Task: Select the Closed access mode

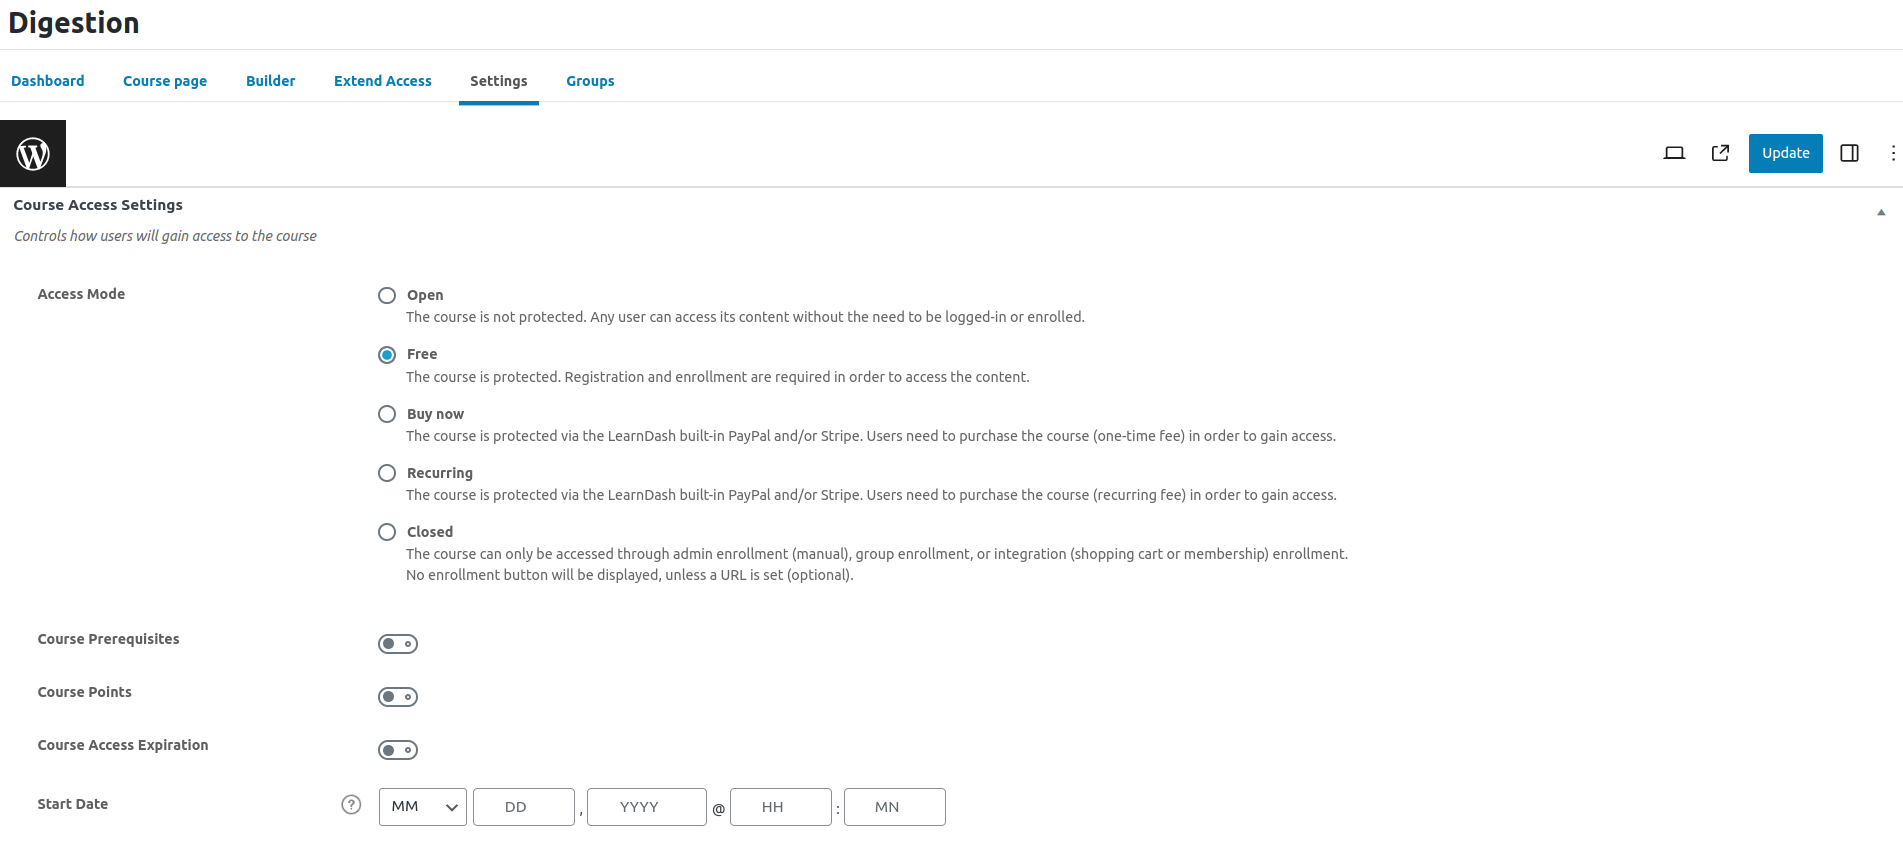Action: click(387, 532)
